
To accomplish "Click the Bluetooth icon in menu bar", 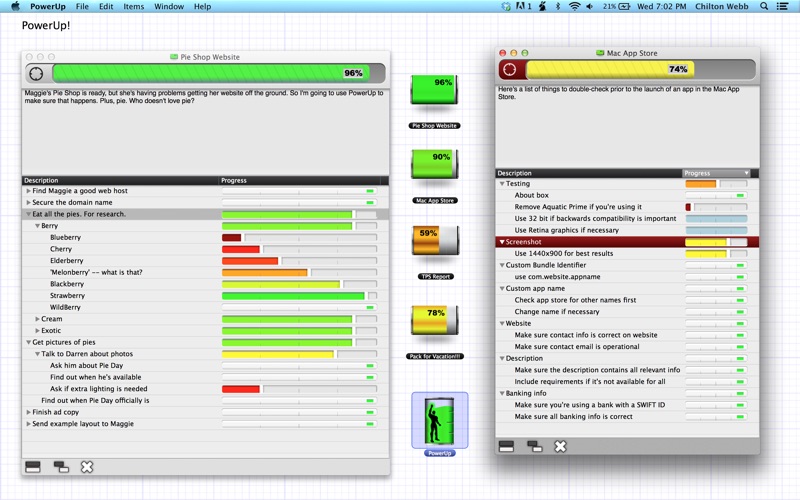I will [558, 6].
